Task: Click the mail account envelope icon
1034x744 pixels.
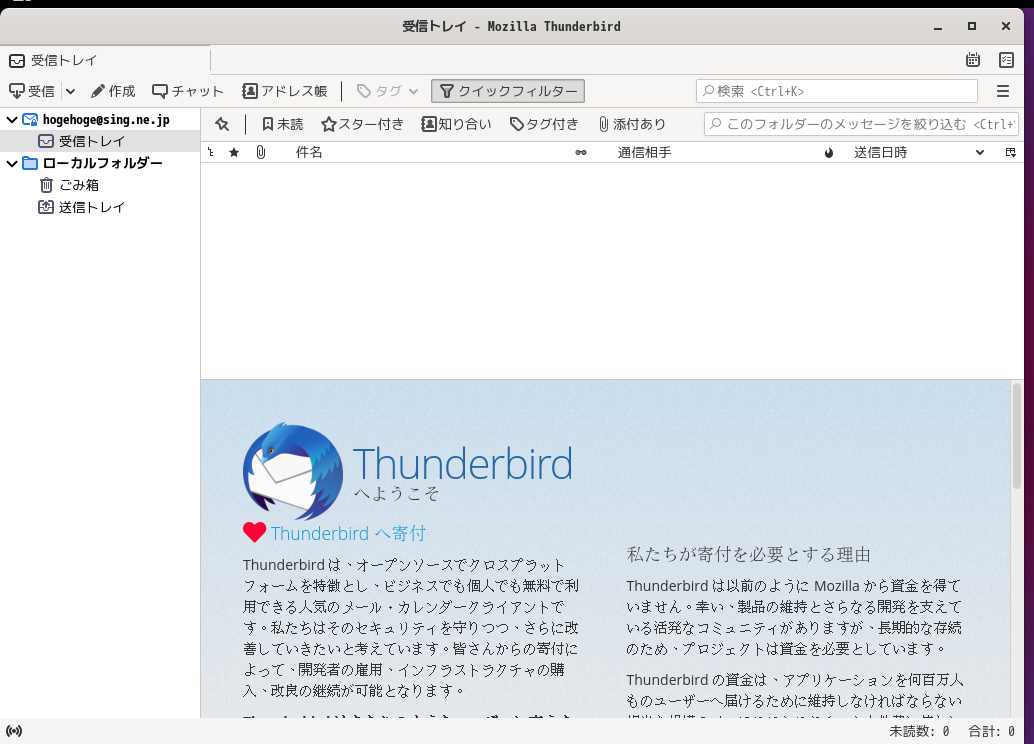Action: click(x=30, y=119)
